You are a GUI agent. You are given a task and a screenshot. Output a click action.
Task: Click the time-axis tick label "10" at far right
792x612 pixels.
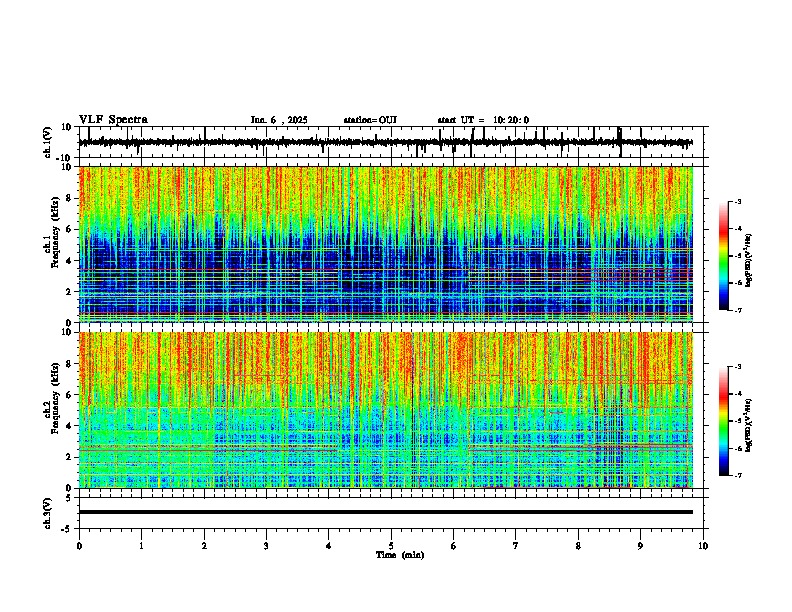click(x=703, y=546)
